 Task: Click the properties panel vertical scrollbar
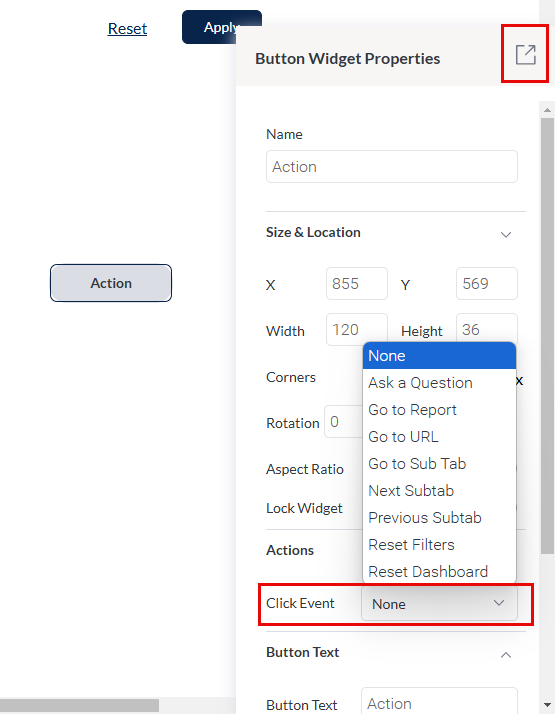pyautogui.click(x=547, y=336)
